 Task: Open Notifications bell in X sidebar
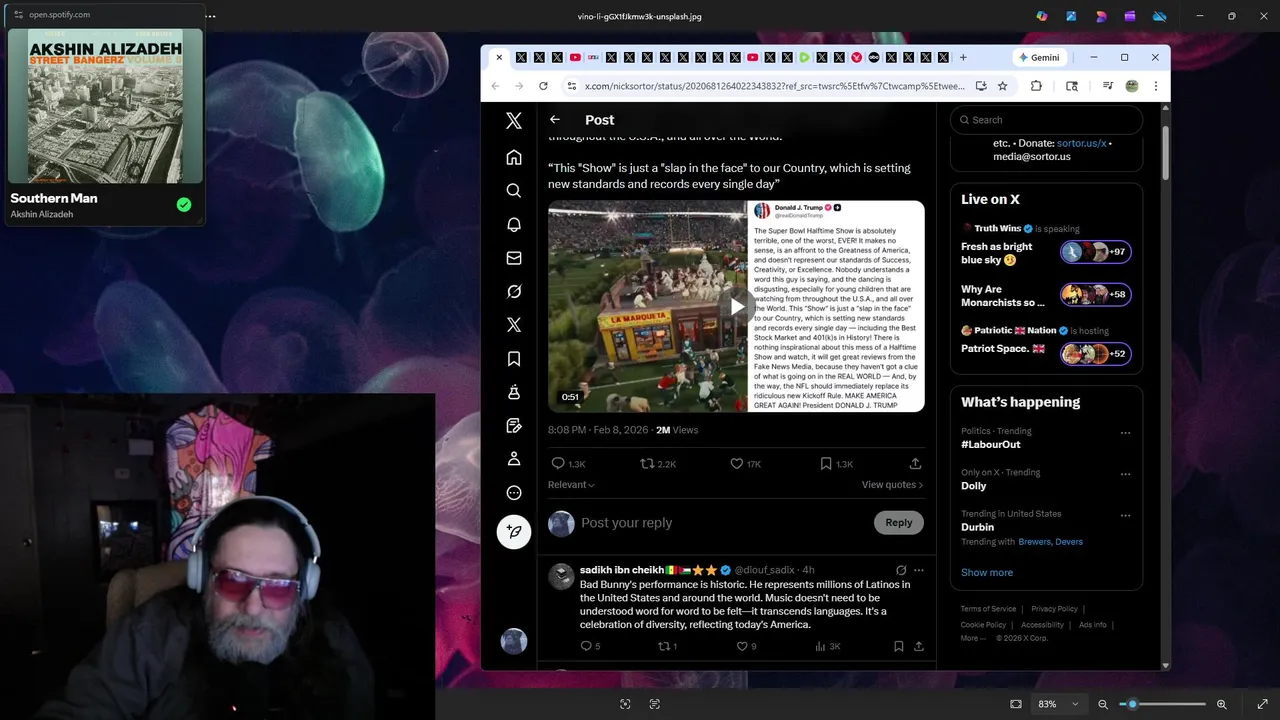tap(514, 224)
